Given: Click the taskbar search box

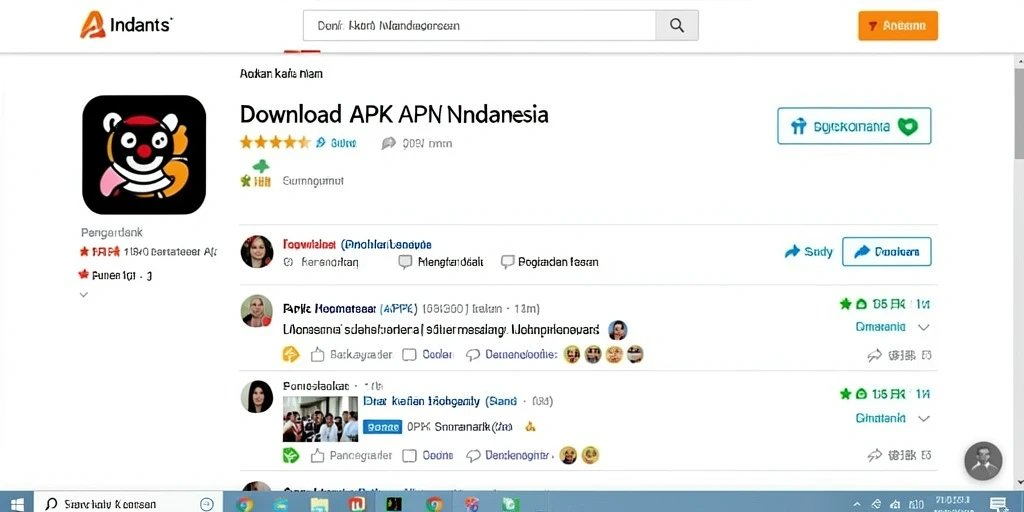Looking at the screenshot, I should [x=128, y=504].
